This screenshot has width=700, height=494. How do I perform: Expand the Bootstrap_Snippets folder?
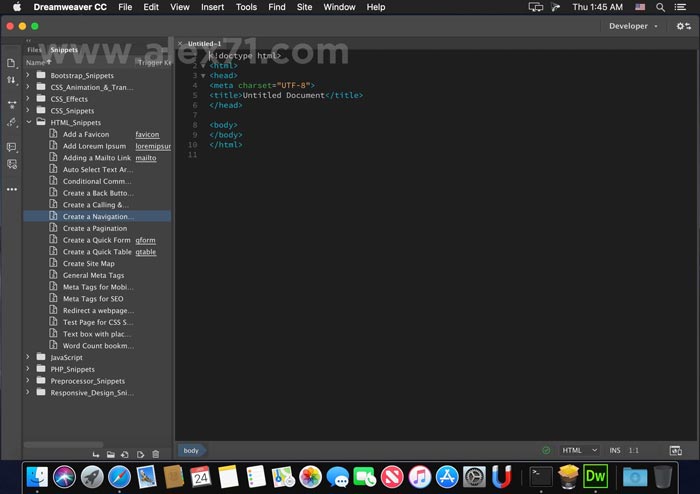click(28, 75)
